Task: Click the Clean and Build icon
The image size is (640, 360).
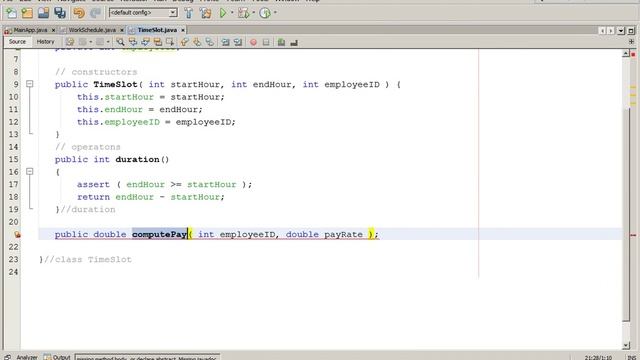Action: (x=205, y=13)
